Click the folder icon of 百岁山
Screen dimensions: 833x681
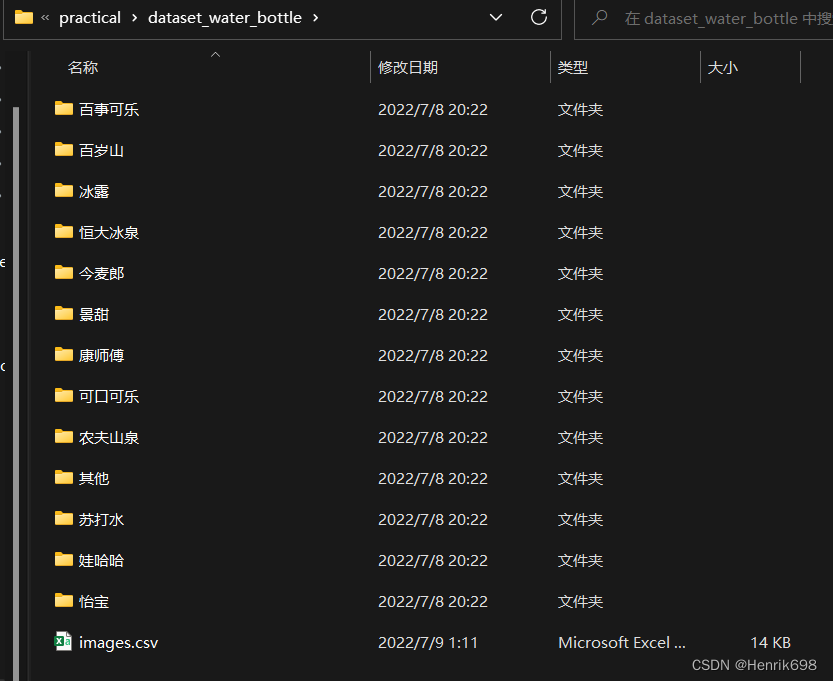click(64, 149)
